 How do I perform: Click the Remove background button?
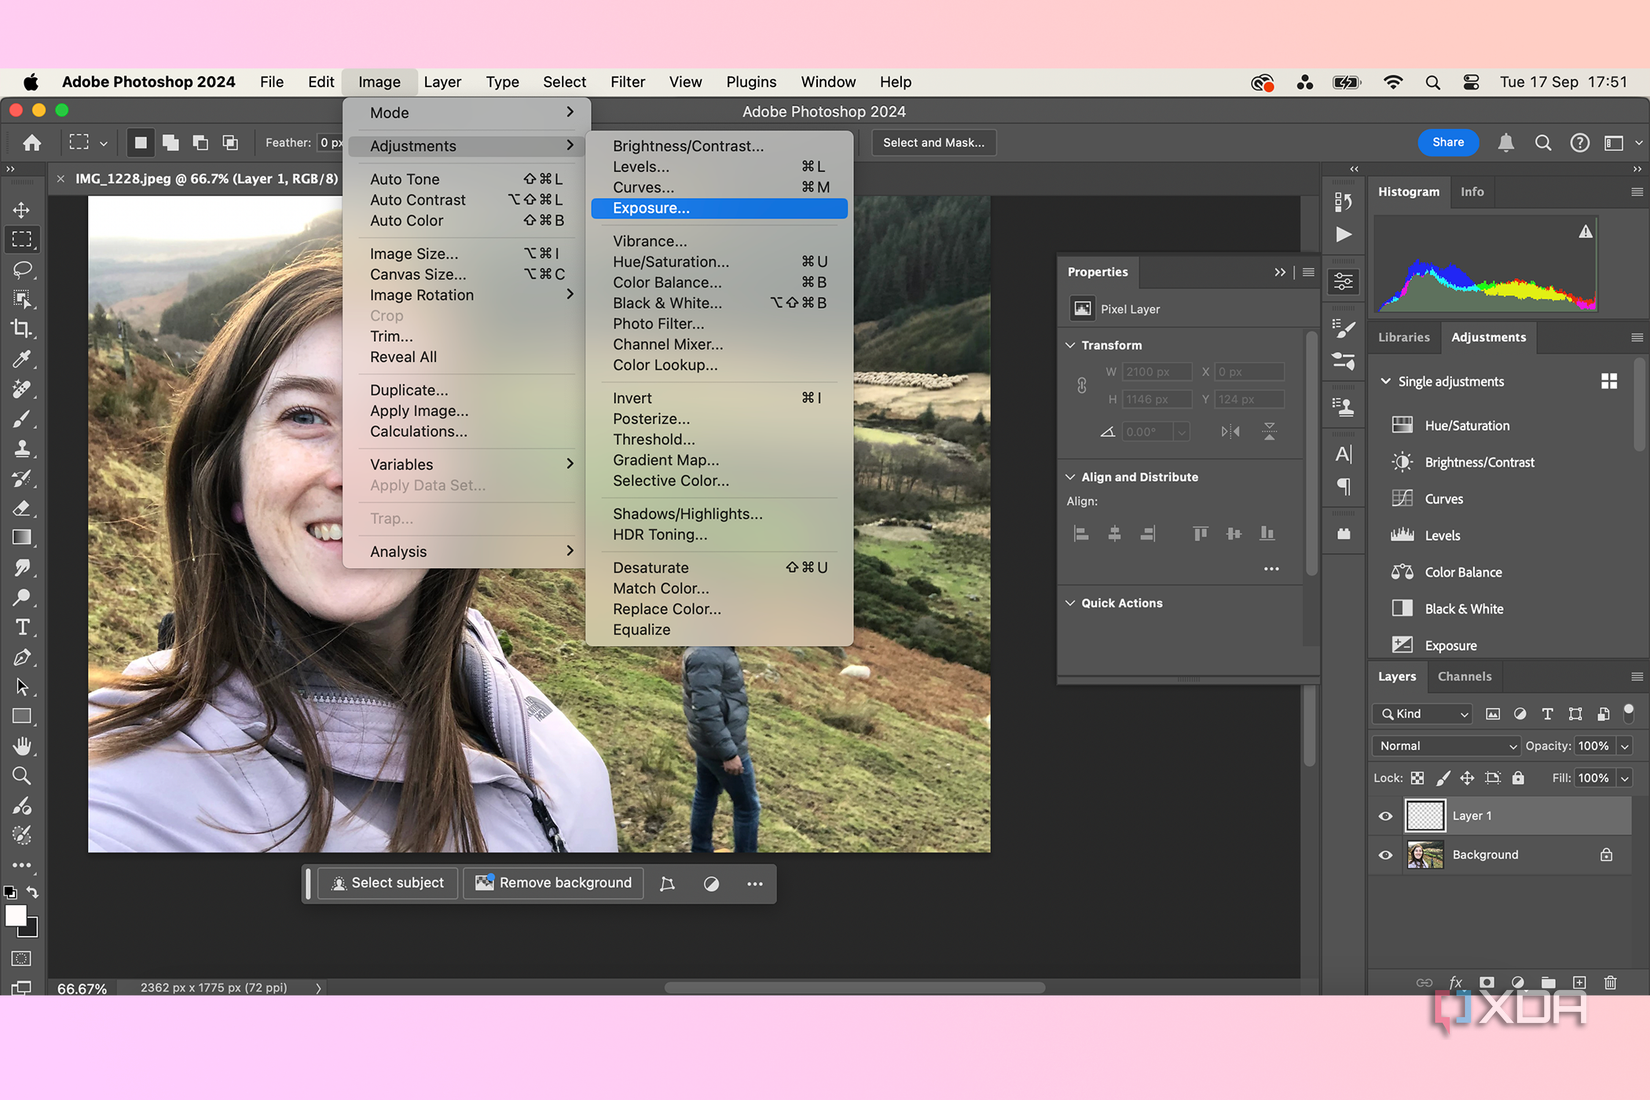552,883
